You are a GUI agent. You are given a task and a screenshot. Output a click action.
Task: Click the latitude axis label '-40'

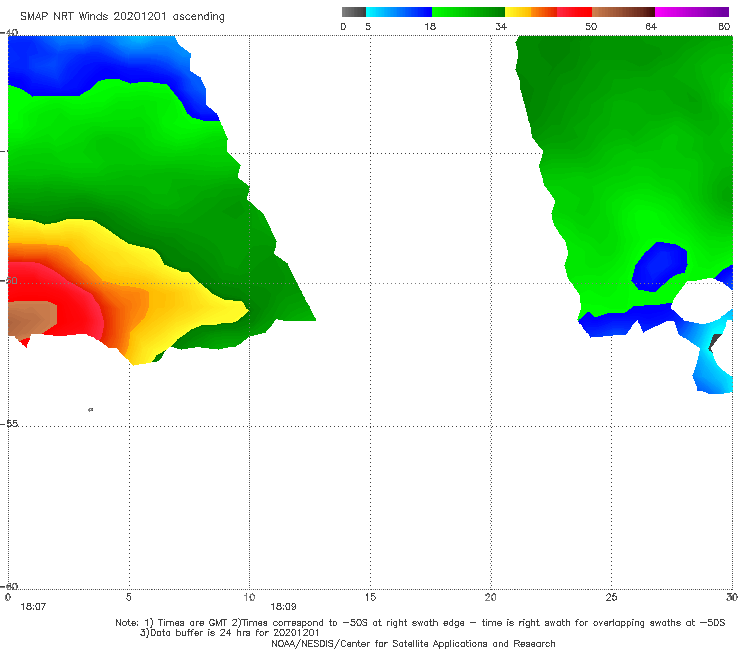point(9,33)
